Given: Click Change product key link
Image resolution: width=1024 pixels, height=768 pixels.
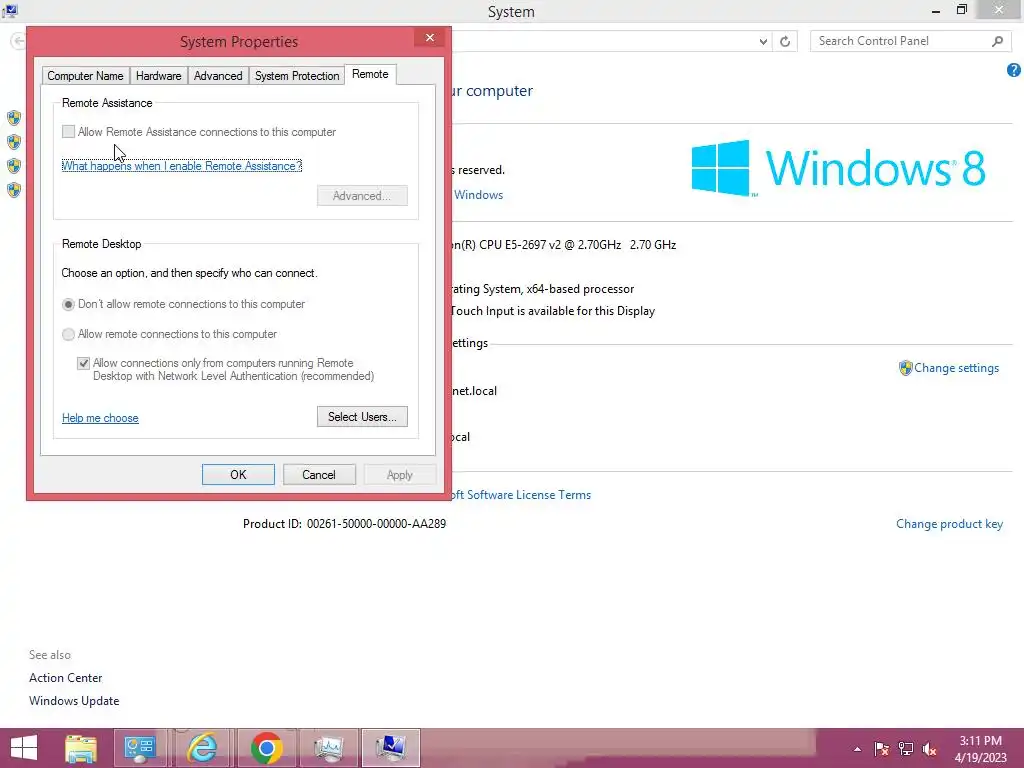Looking at the screenshot, I should (949, 524).
